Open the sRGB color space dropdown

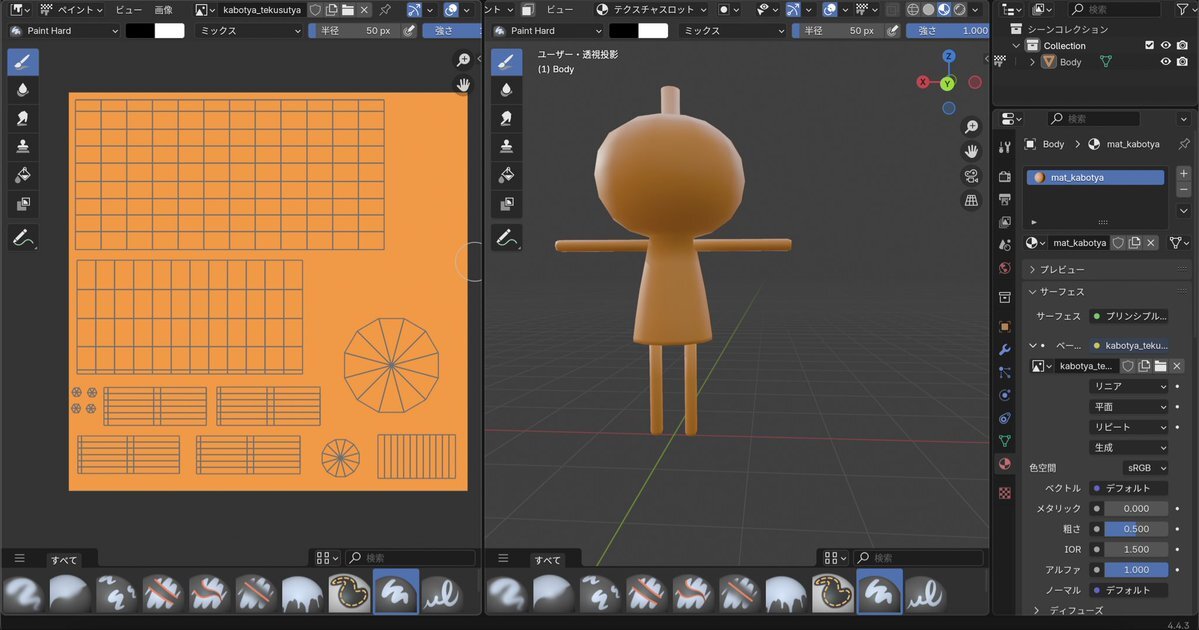click(1144, 468)
